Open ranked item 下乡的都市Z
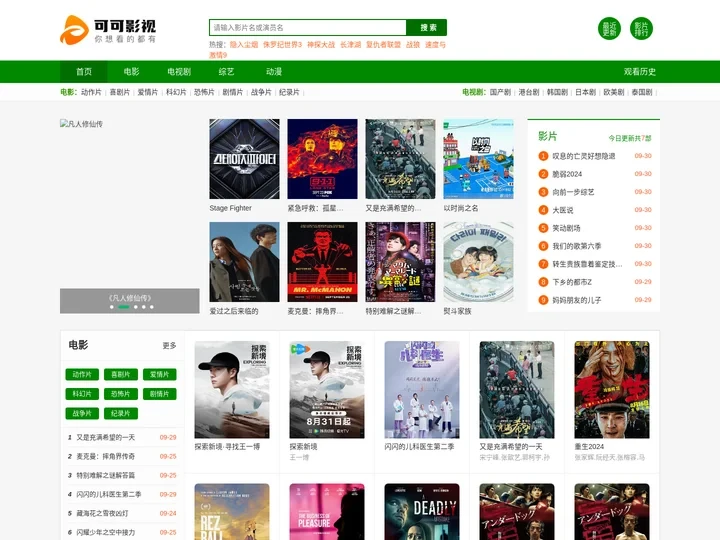The height and width of the screenshot is (540, 720). [572, 282]
